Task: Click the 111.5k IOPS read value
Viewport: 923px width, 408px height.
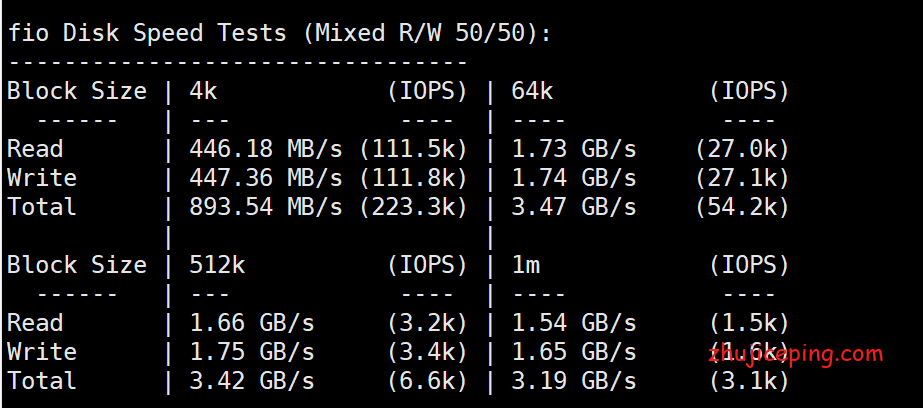Action: [414, 149]
